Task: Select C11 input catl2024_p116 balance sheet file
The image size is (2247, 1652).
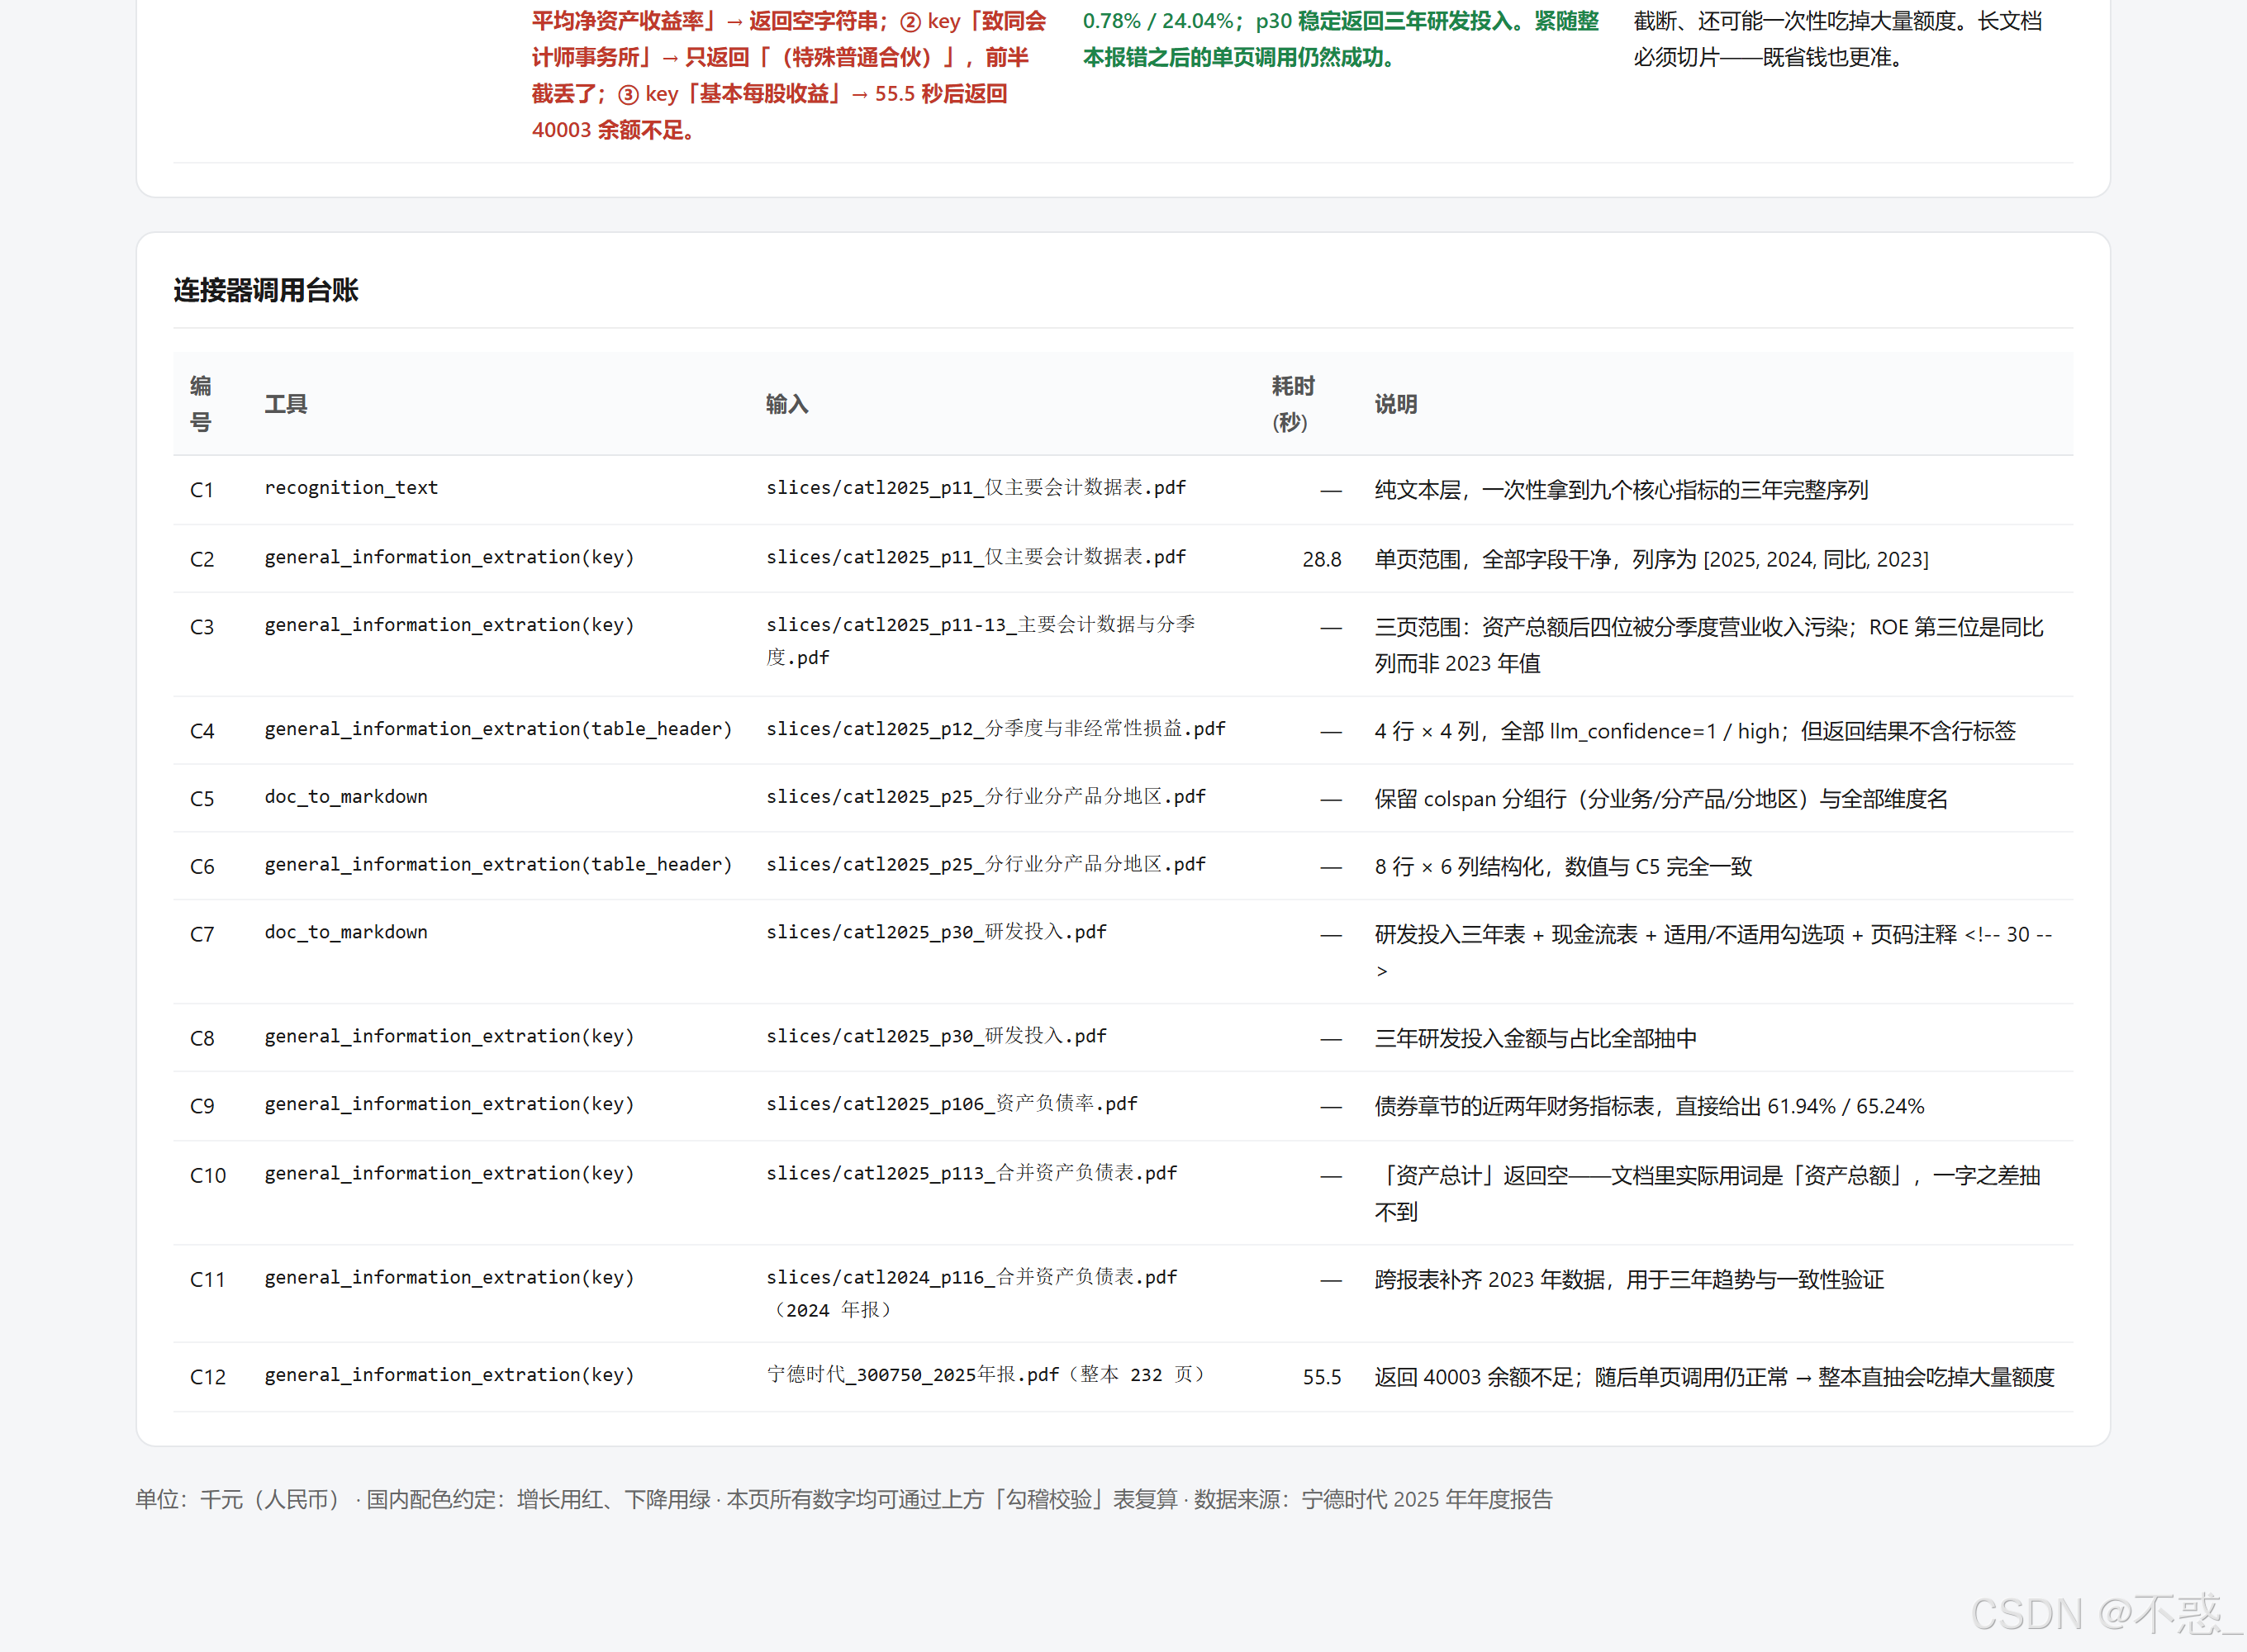Action: coord(972,1293)
